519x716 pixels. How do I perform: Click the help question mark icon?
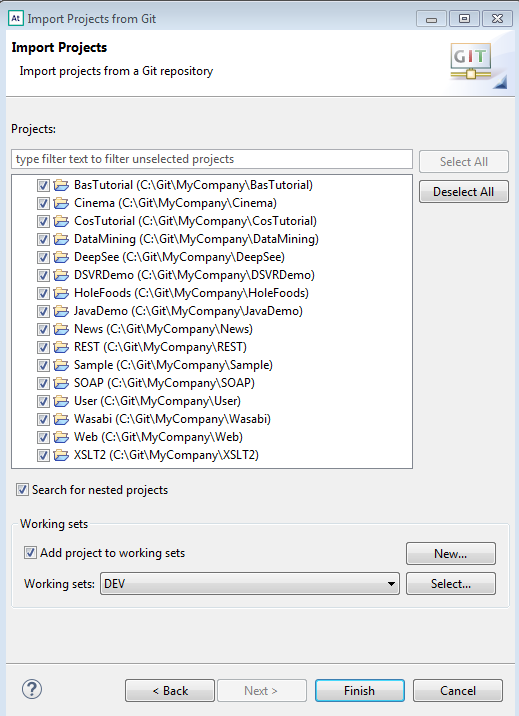click(32, 689)
